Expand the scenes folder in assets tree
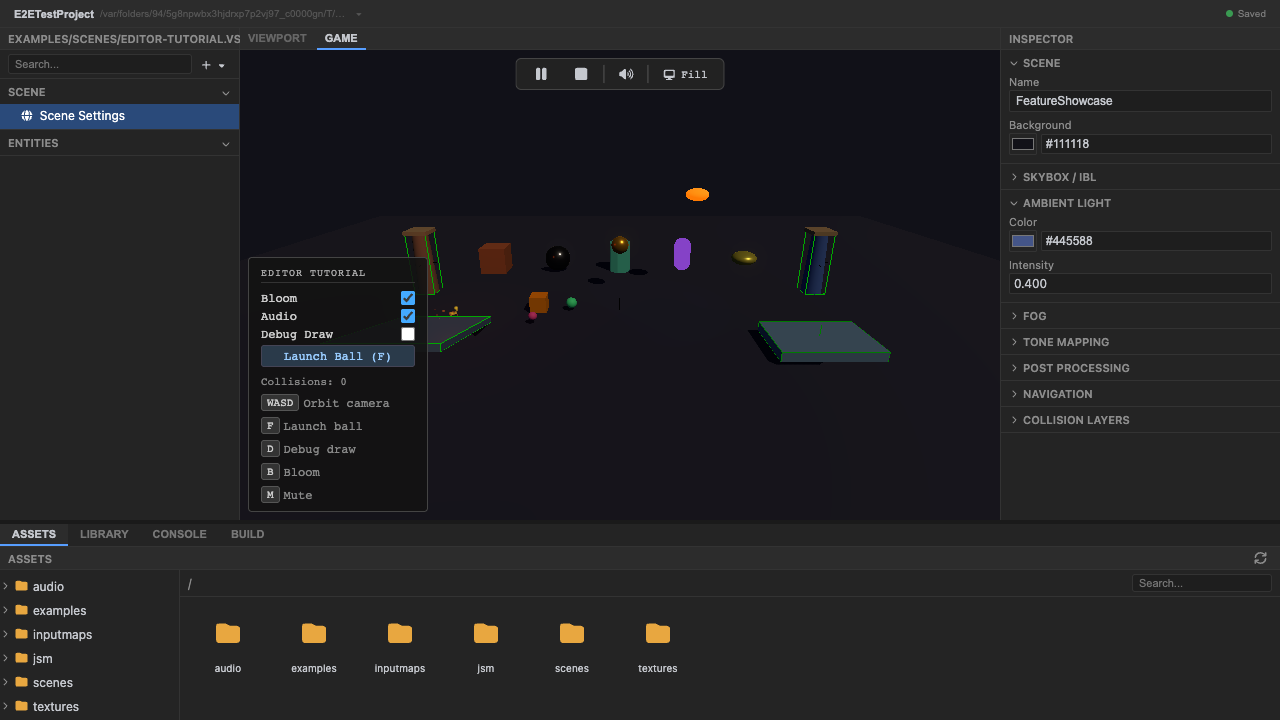The height and width of the screenshot is (720, 1280). [x=6, y=682]
